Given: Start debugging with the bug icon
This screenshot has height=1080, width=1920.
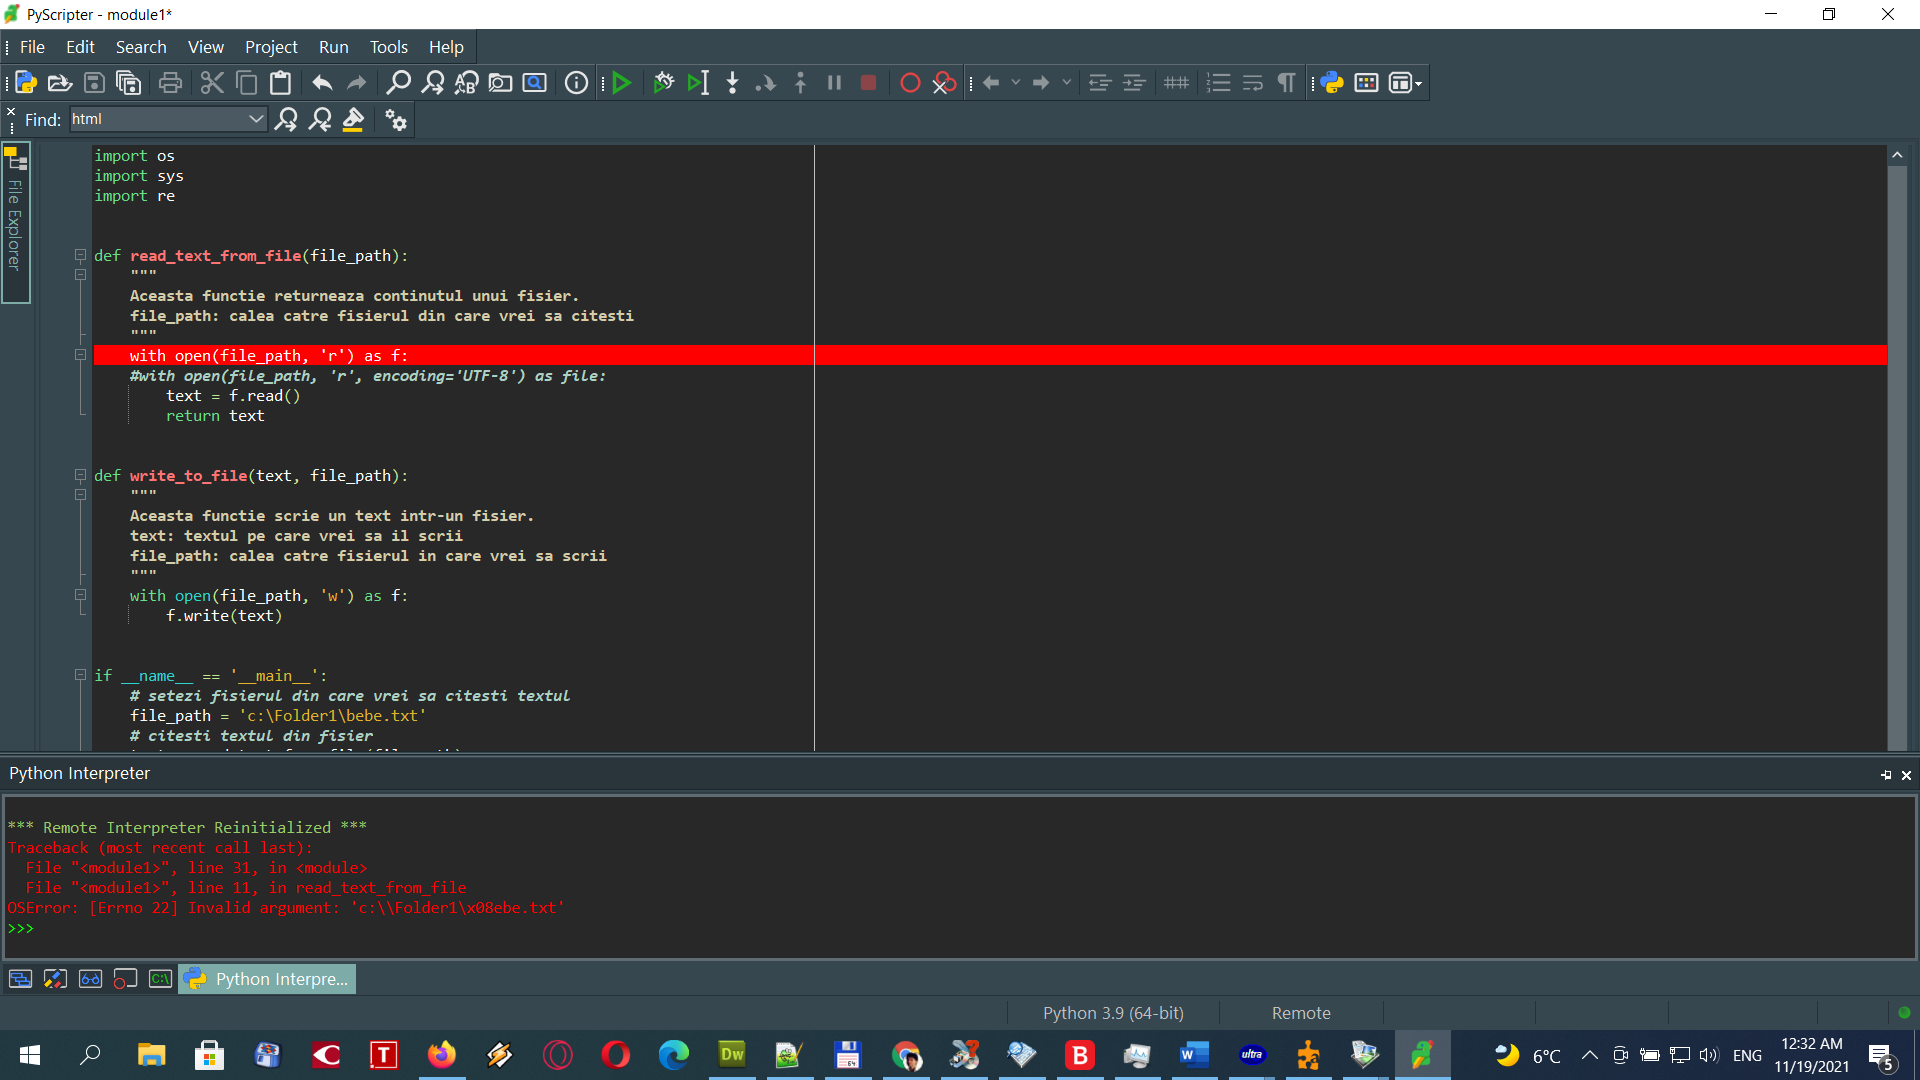Looking at the screenshot, I should tap(663, 83).
